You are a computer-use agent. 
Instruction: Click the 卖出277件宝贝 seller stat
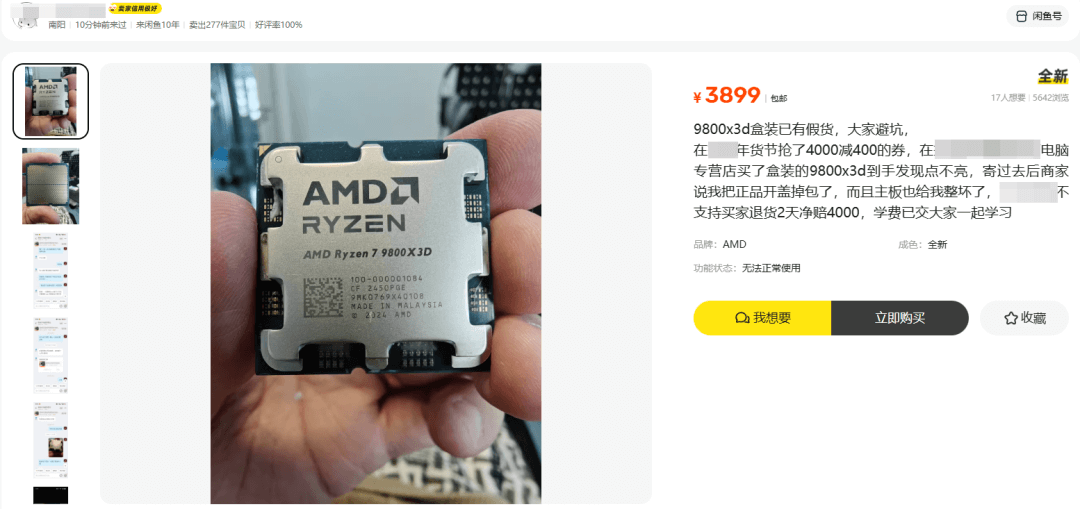tap(218, 25)
